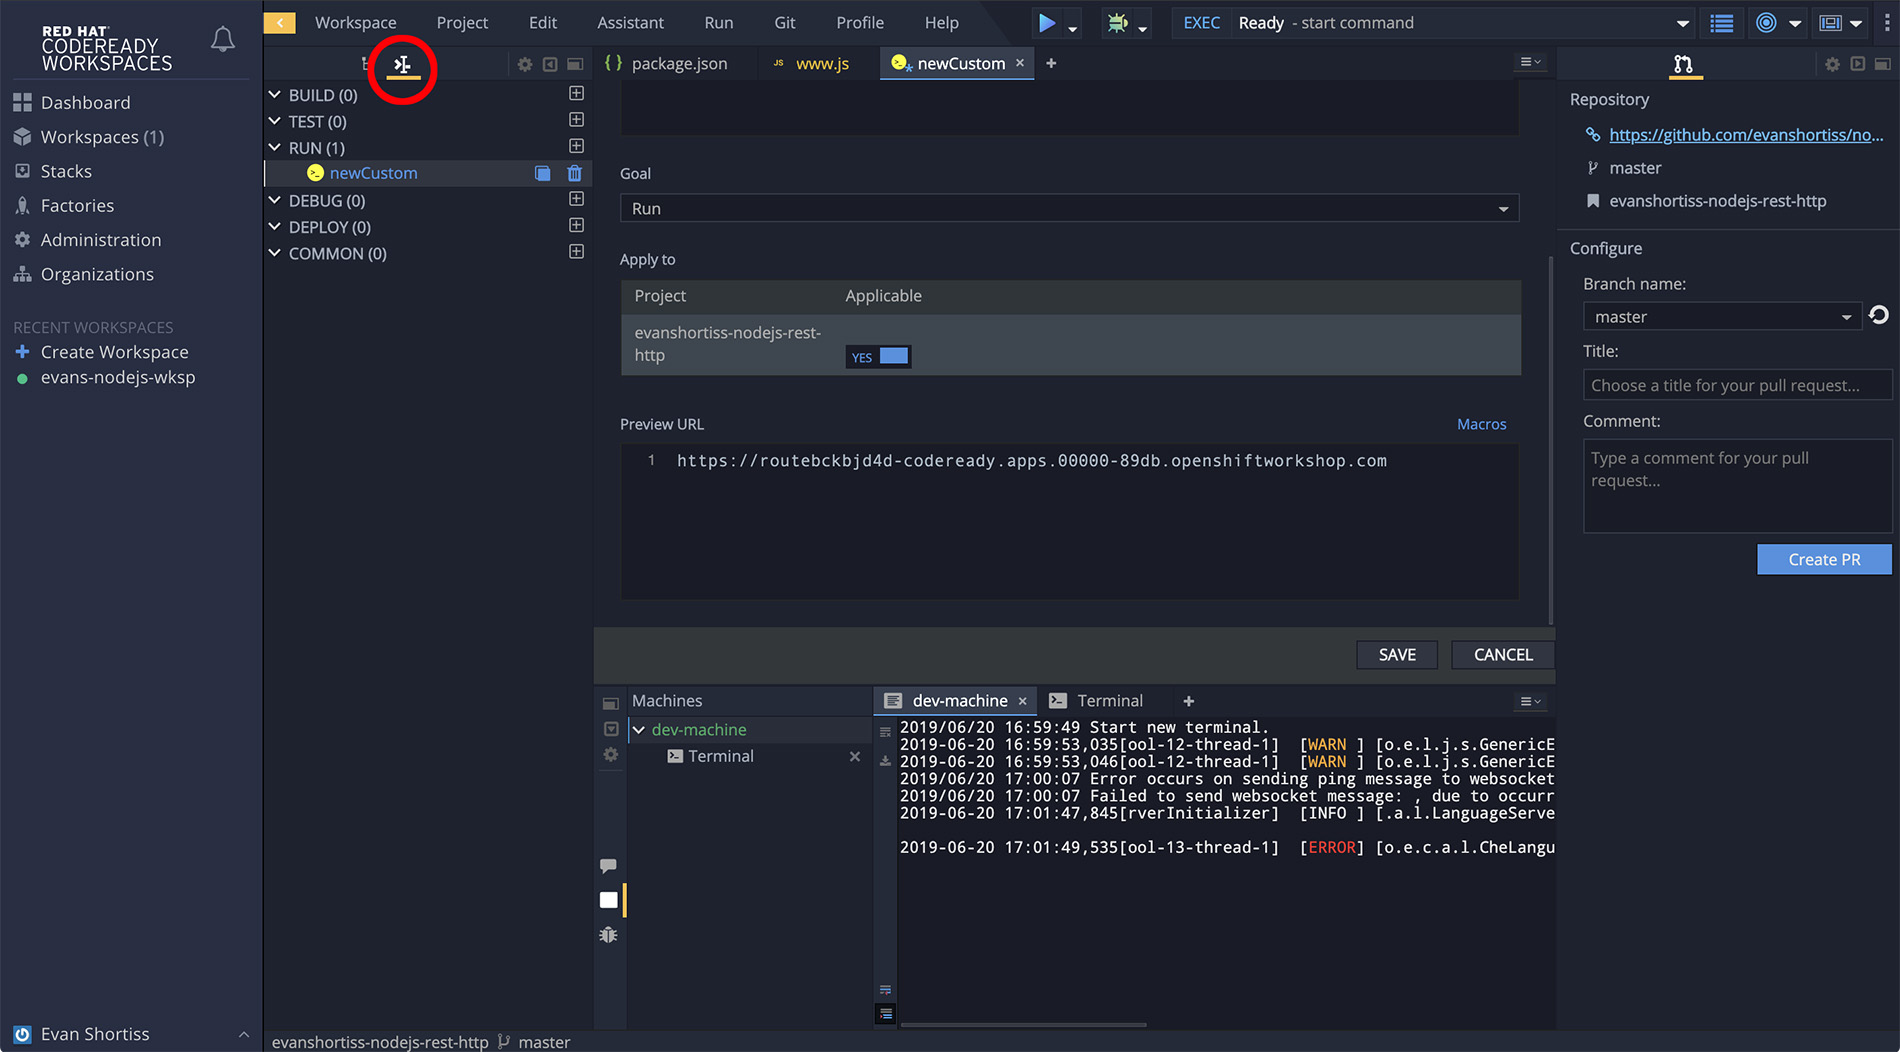Open the EXEC command dropdown arrow
The image size is (1900, 1052).
click(x=1683, y=24)
